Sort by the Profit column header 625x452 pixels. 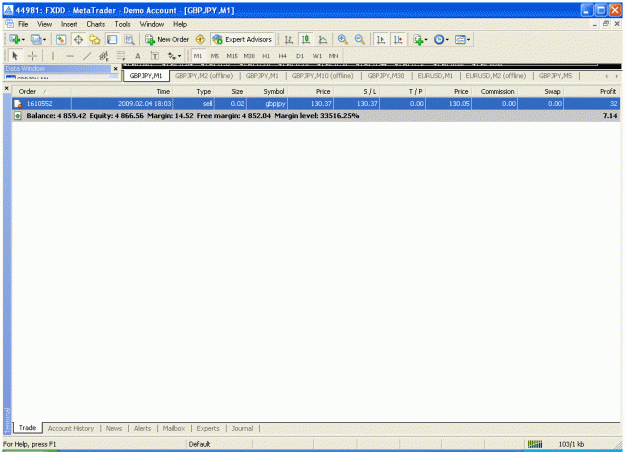pyautogui.click(x=592, y=92)
